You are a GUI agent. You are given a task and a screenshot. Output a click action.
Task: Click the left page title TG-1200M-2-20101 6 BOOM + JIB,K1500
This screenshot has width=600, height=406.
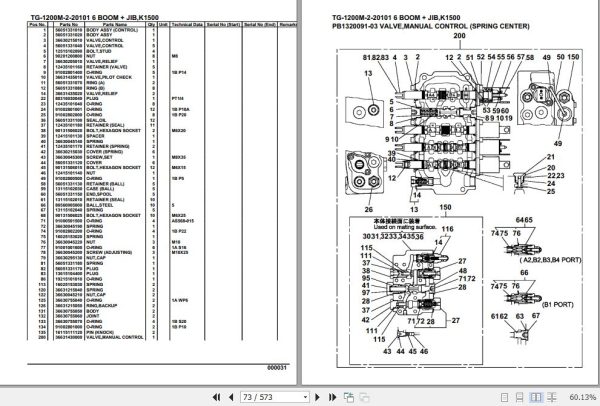[x=95, y=18]
